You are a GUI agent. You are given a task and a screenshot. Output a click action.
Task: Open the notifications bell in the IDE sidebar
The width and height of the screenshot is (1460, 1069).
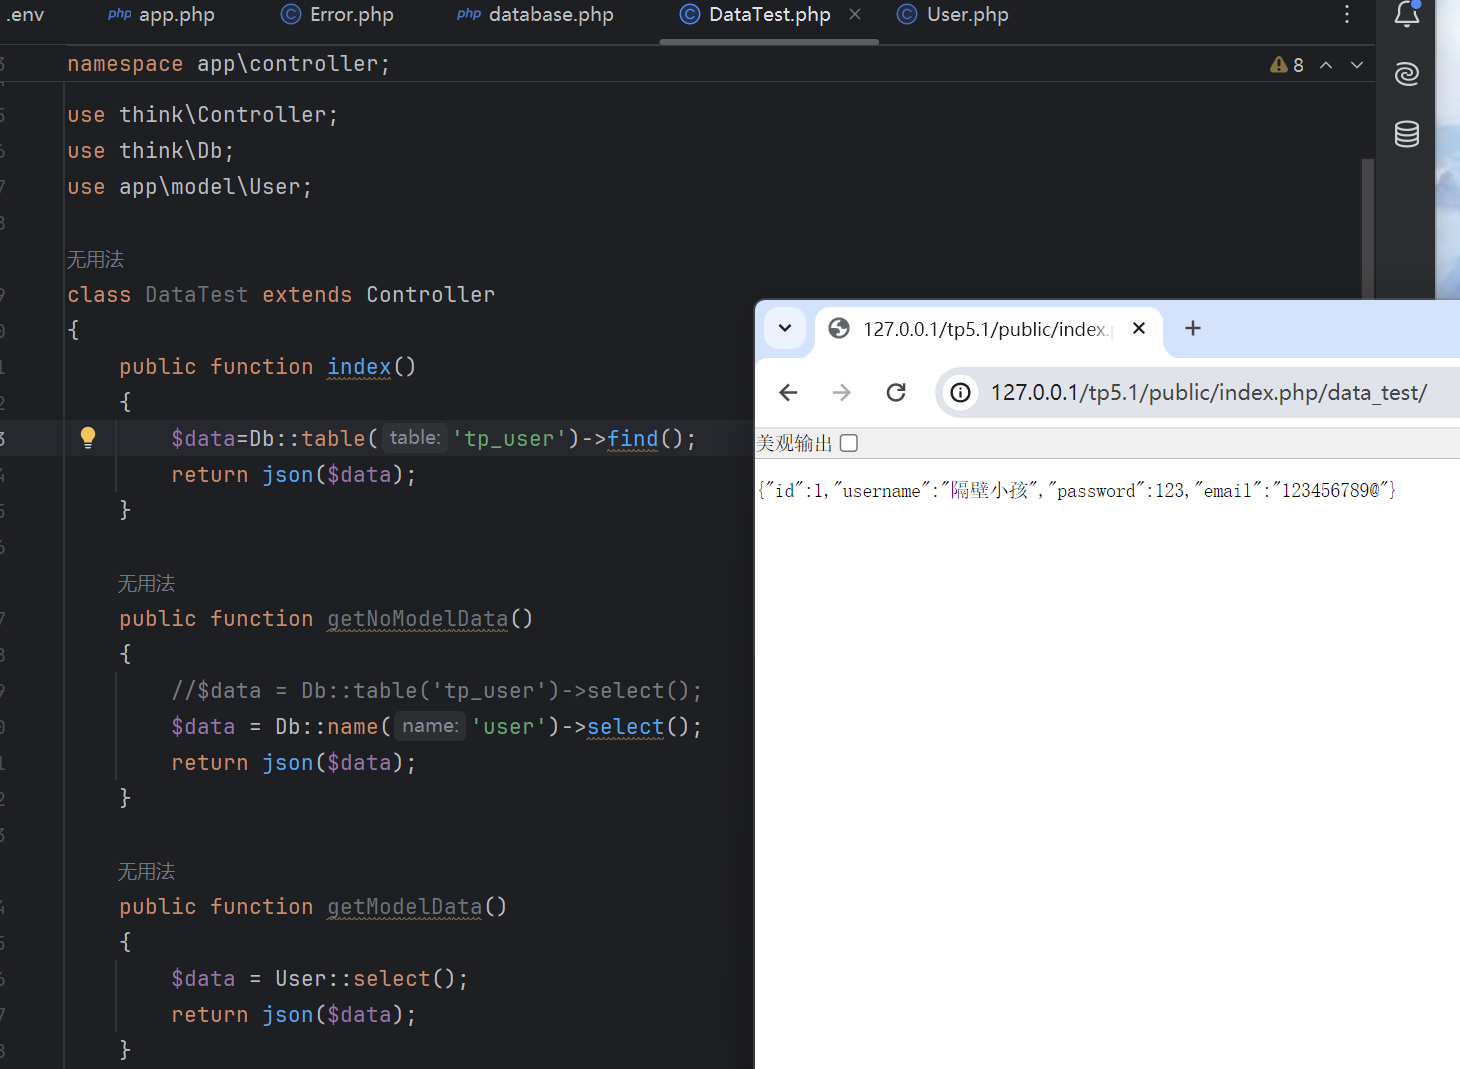pos(1407,14)
